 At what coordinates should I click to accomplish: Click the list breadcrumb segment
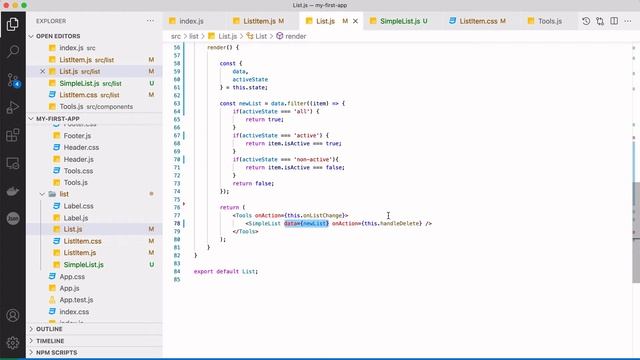(194, 36)
